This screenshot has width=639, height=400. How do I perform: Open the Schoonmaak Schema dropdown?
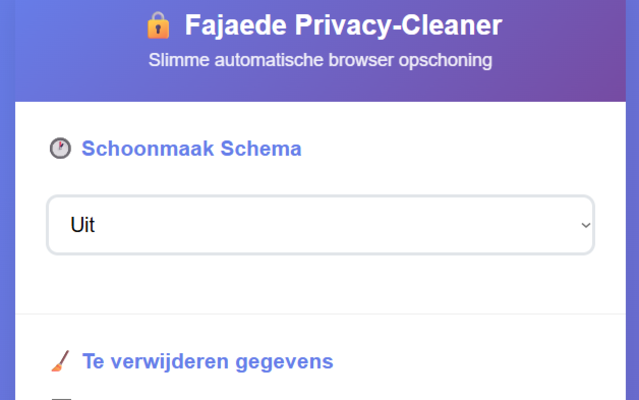pyautogui.click(x=320, y=225)
